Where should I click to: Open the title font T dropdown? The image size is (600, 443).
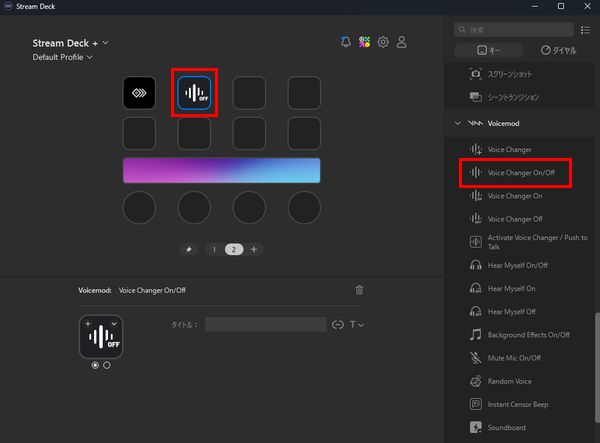click(x=357, y=325)
